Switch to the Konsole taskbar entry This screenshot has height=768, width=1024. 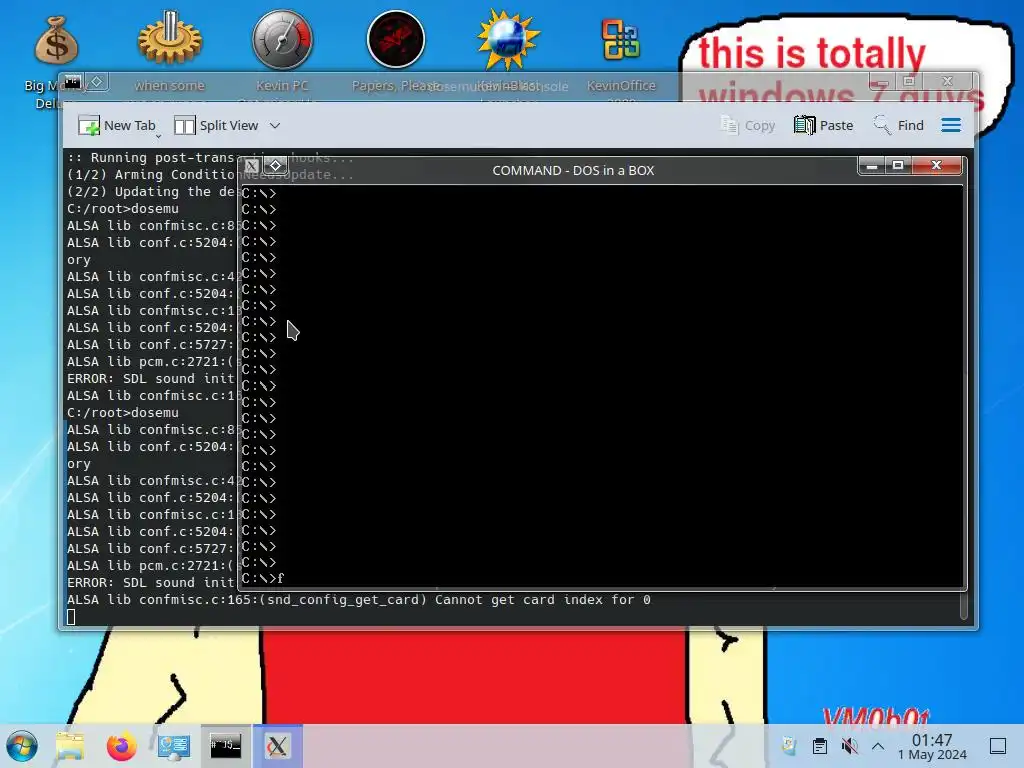click(x=225, y=746)
